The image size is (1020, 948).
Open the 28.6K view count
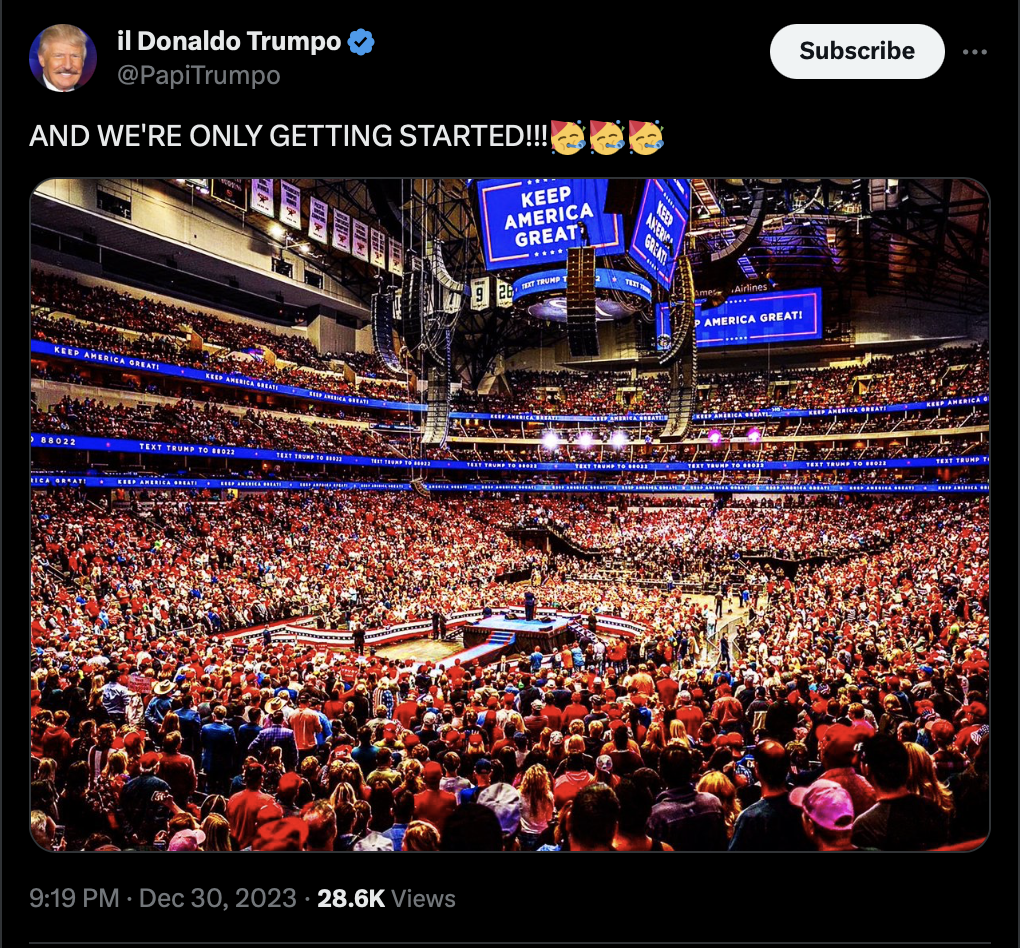(351, 899)
